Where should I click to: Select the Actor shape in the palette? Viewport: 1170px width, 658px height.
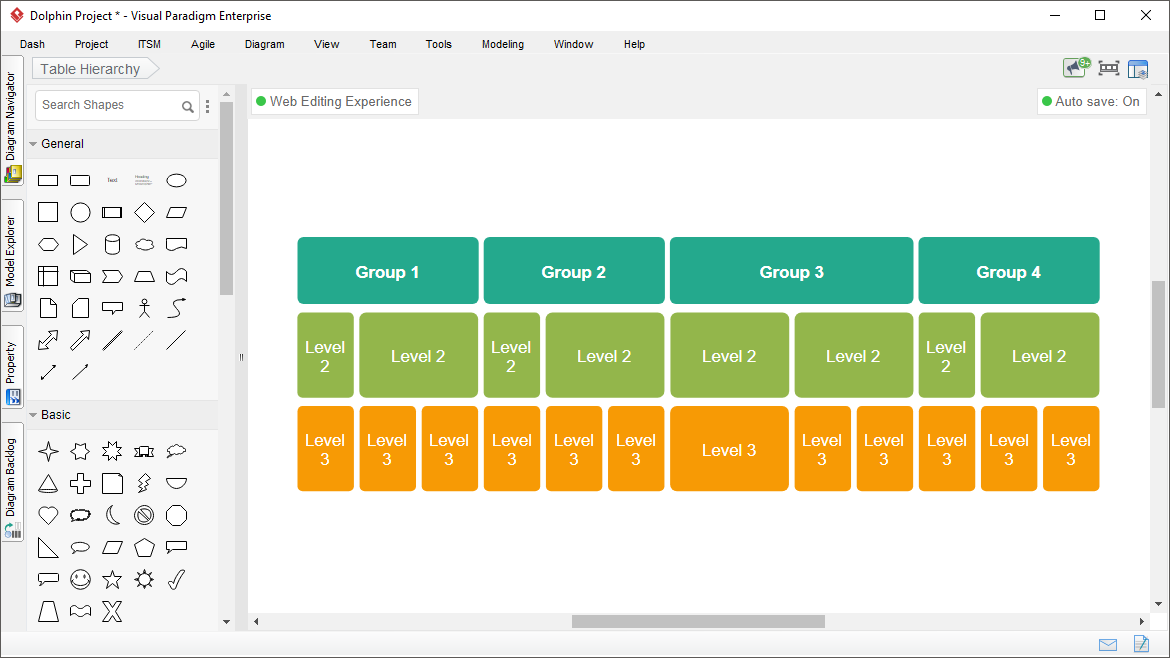144,307
